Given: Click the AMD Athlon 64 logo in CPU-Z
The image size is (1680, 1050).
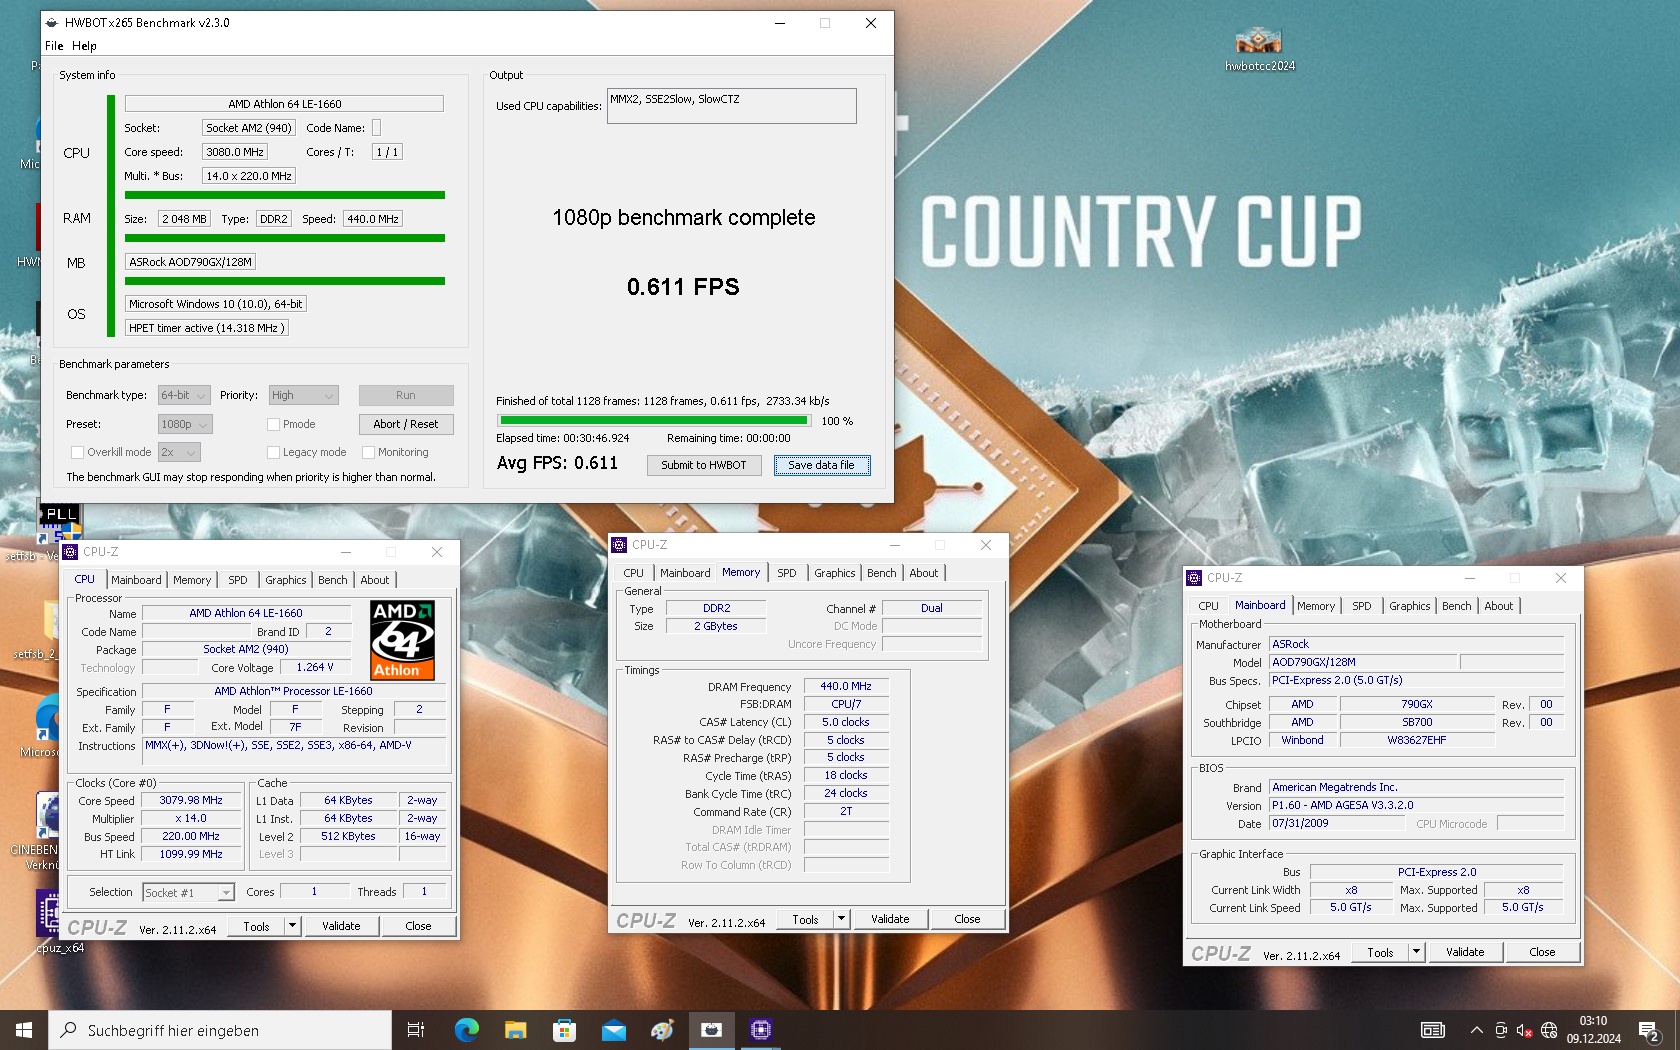Looking at the screenshot, I should pos(402,640).
